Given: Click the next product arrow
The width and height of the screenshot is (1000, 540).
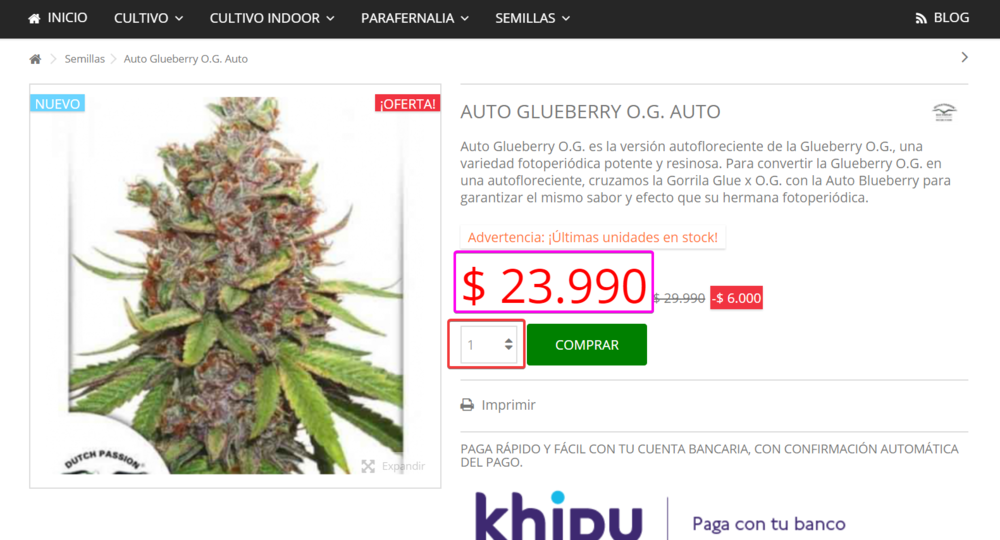Looking at the screenshot, I should click(x=964, y=57).
